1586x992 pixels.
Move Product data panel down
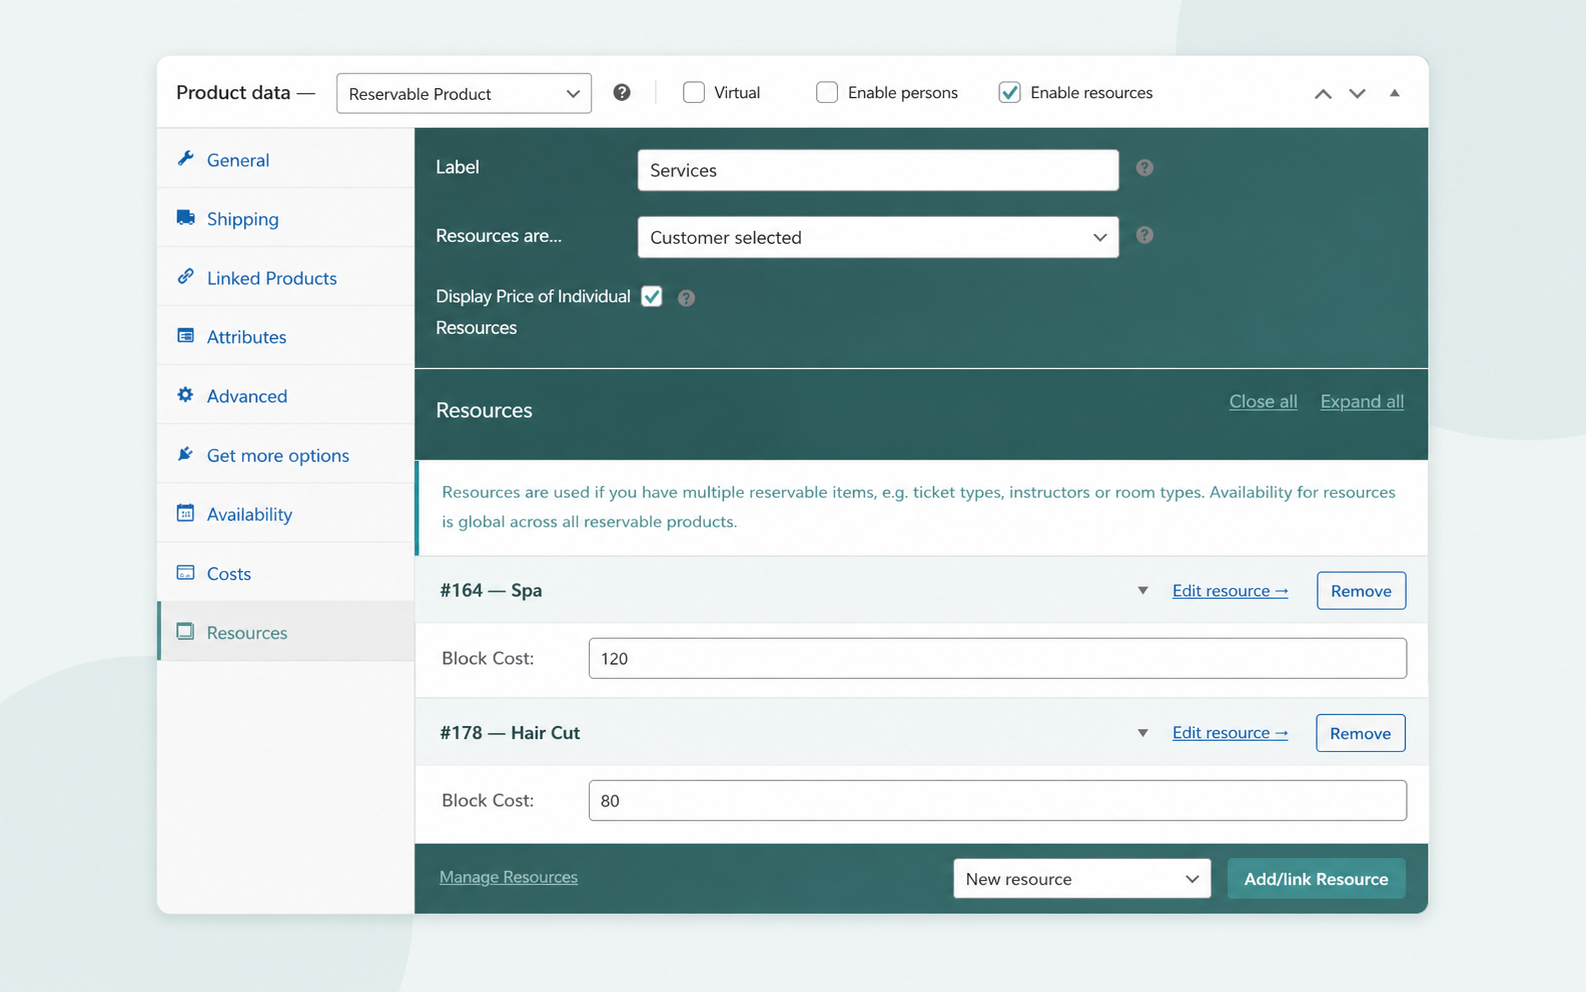coord(1357,93)
